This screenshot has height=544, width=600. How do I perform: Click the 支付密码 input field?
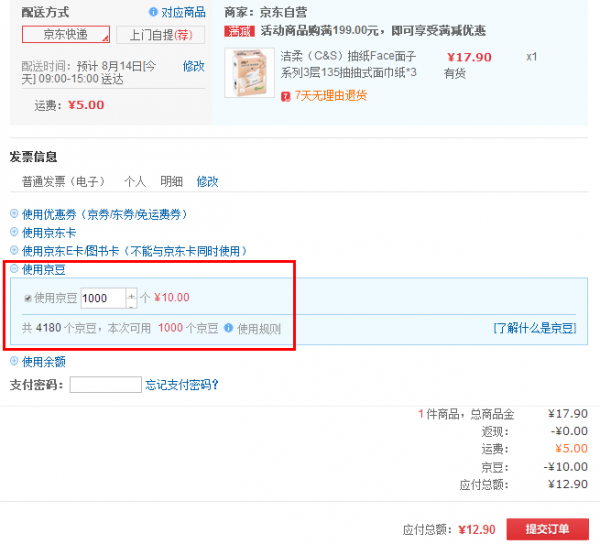point(105,385)
